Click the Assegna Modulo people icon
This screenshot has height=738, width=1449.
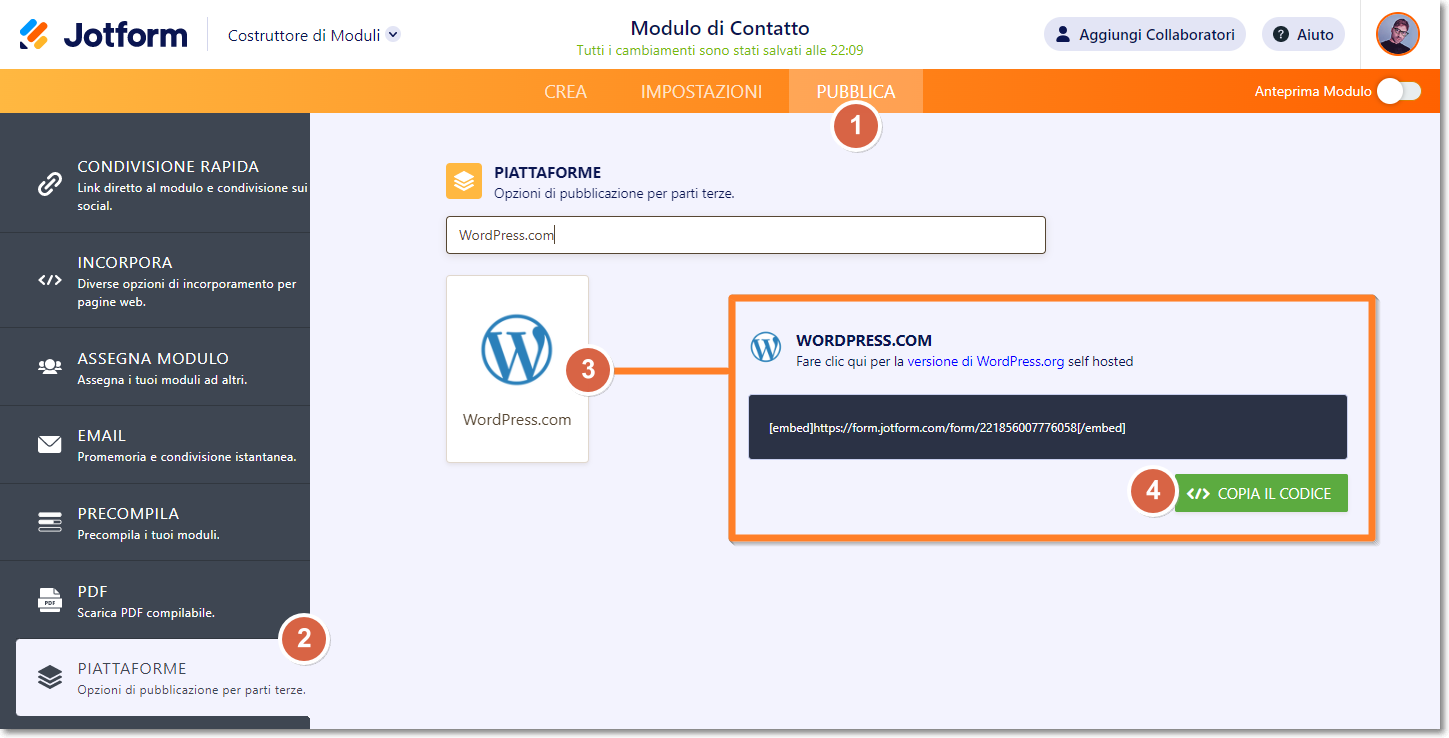49,366
